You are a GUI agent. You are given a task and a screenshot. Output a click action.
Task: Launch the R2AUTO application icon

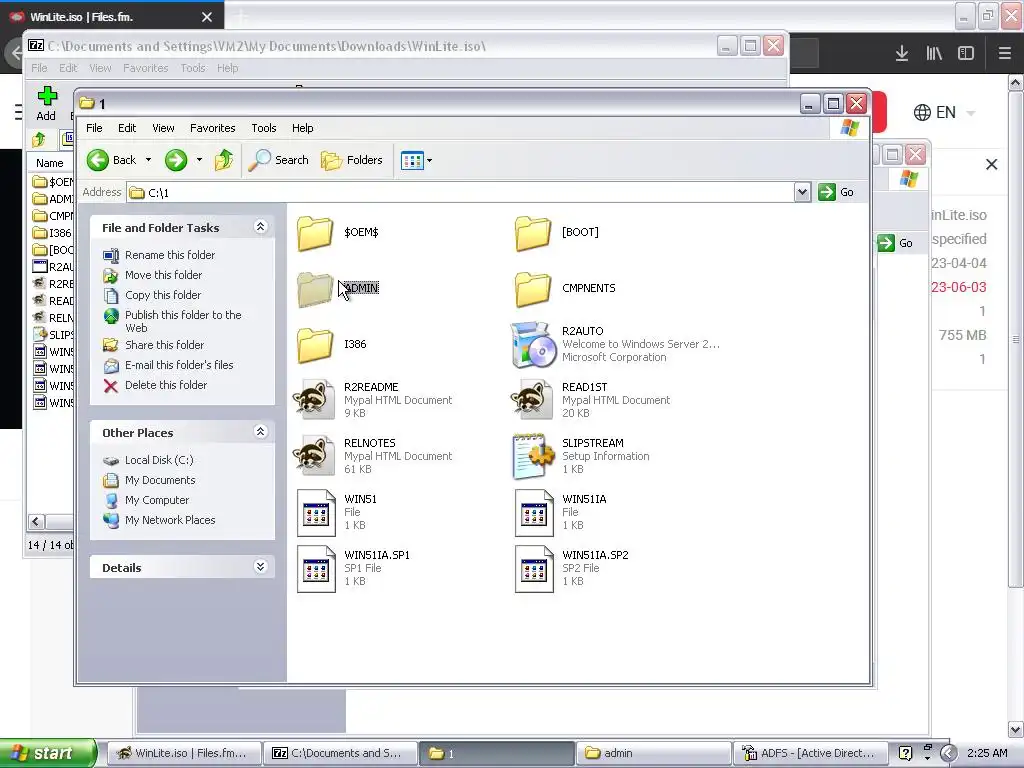(x=533, y=344)
